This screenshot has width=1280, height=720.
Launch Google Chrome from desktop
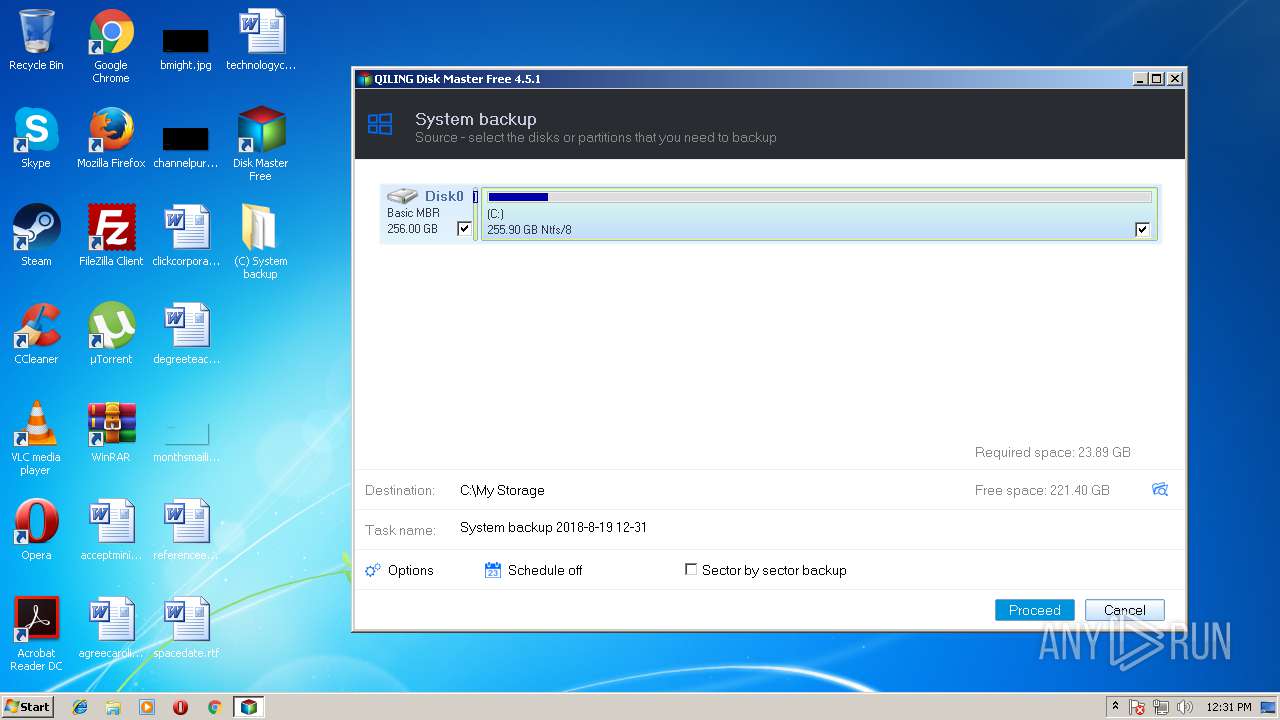pos(111,46)
